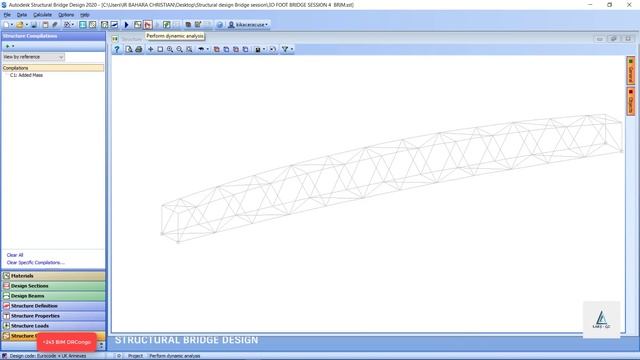
Task: Click the question mark help icon above graphics
Action: pyautogui.click(x=117, y=49)
